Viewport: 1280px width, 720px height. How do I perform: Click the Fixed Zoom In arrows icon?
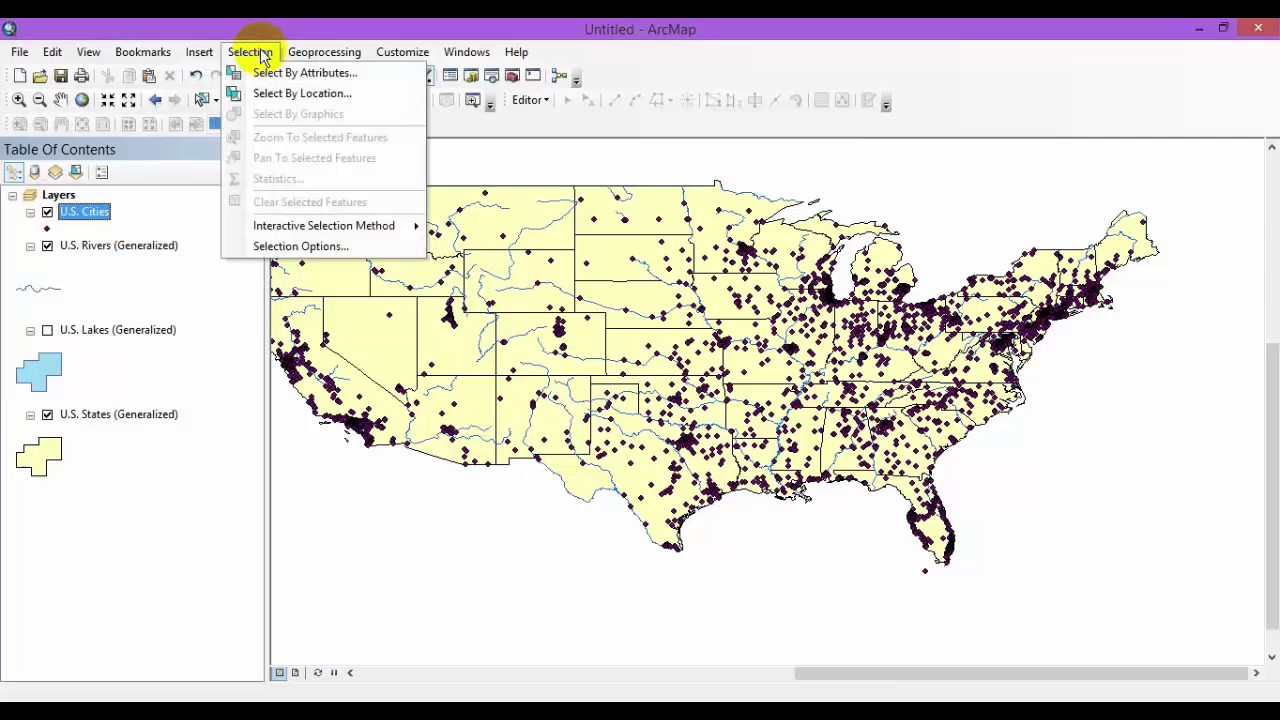108,100
